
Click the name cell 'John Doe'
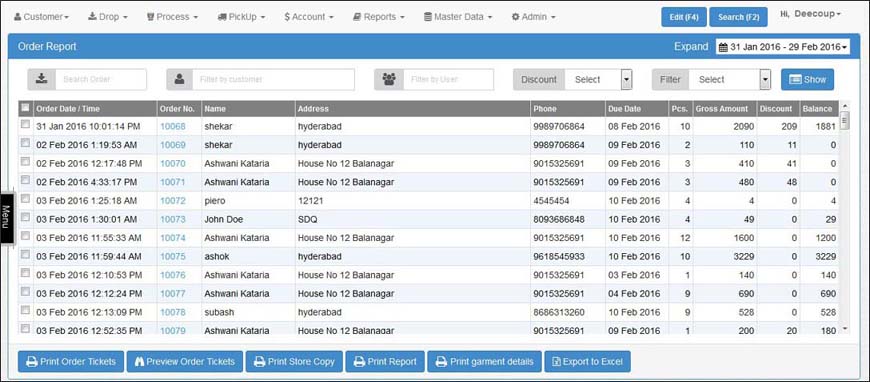(x=224, y=219)
